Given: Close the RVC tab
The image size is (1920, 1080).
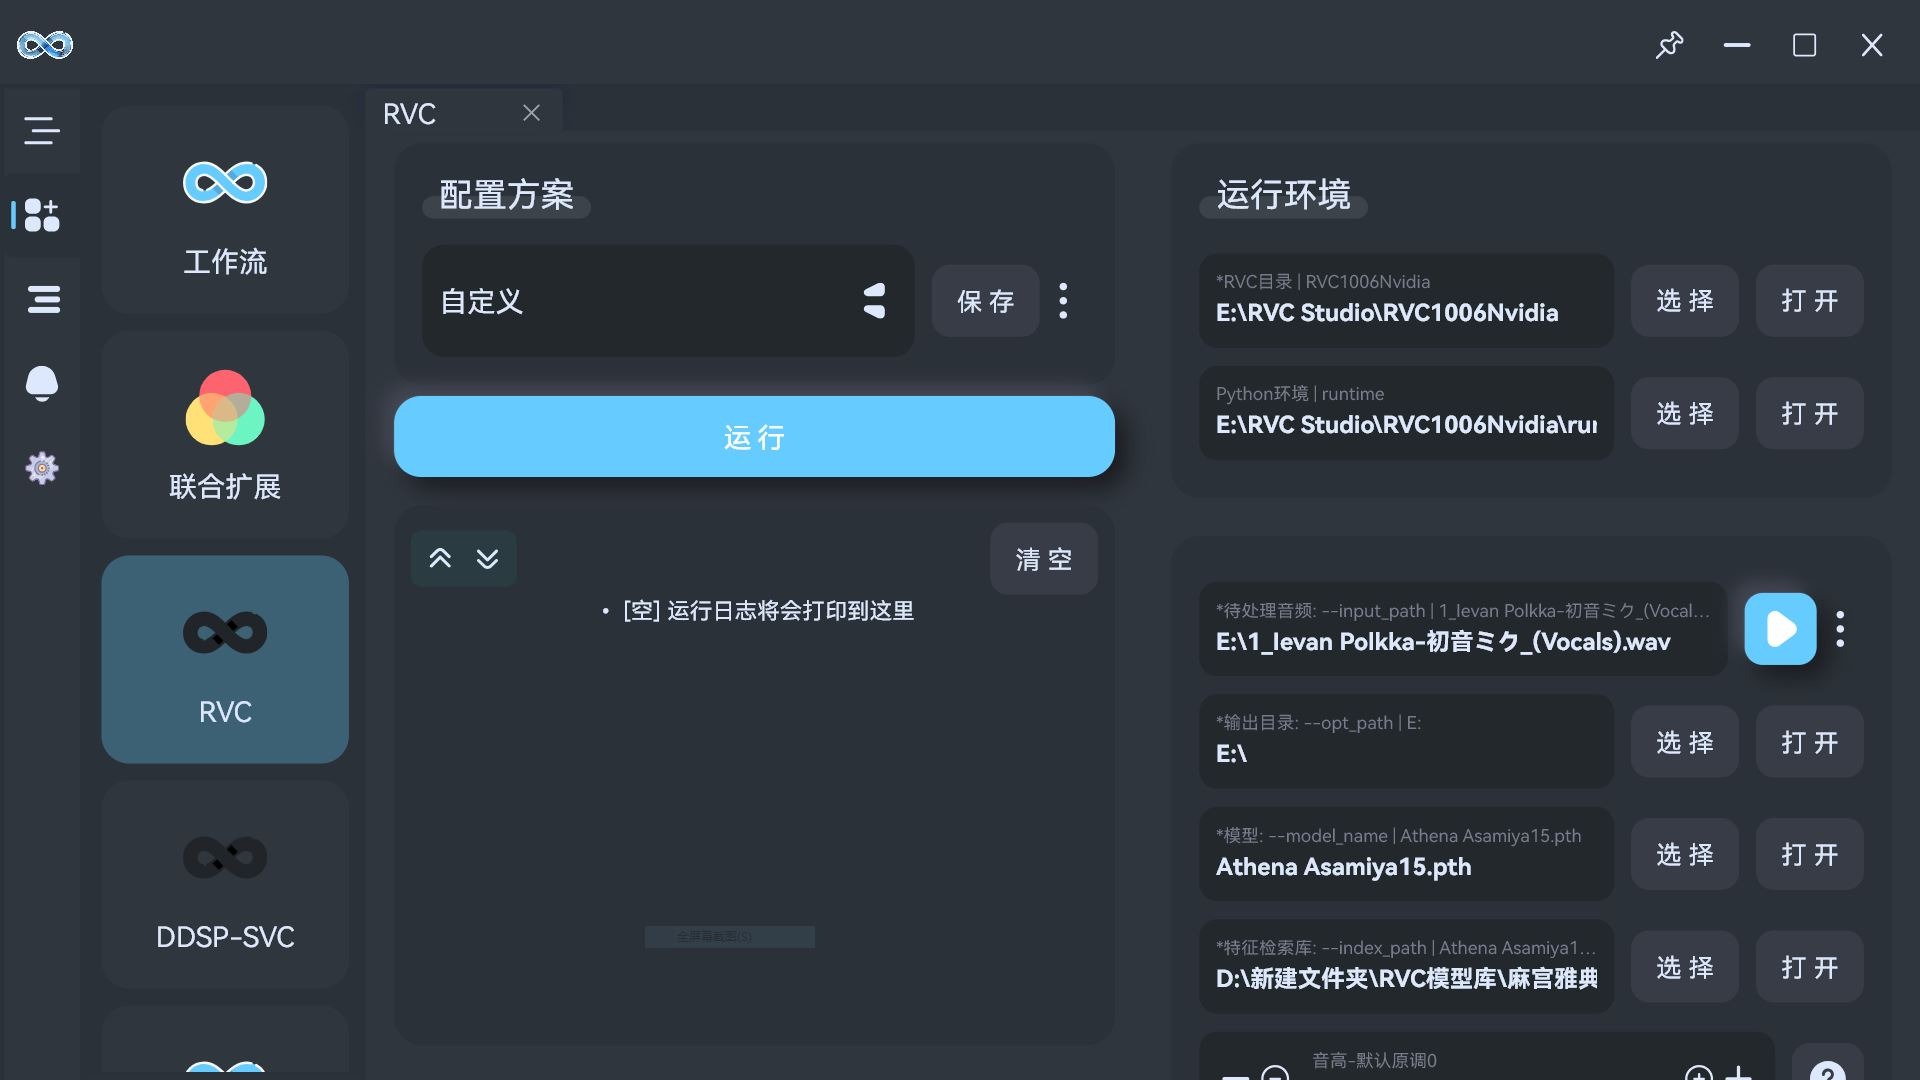Looking at the screenshot, I should tap(531, 113).
